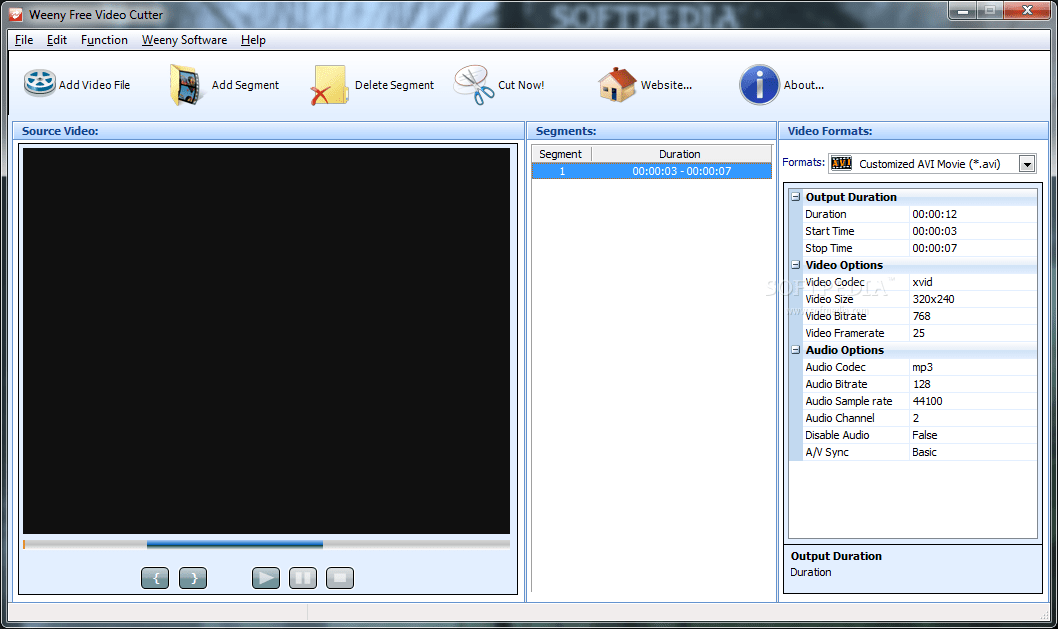Viewport: 1058px width, 629px height.
Task: Click the Add Segment label
Action: coord(245,85)
